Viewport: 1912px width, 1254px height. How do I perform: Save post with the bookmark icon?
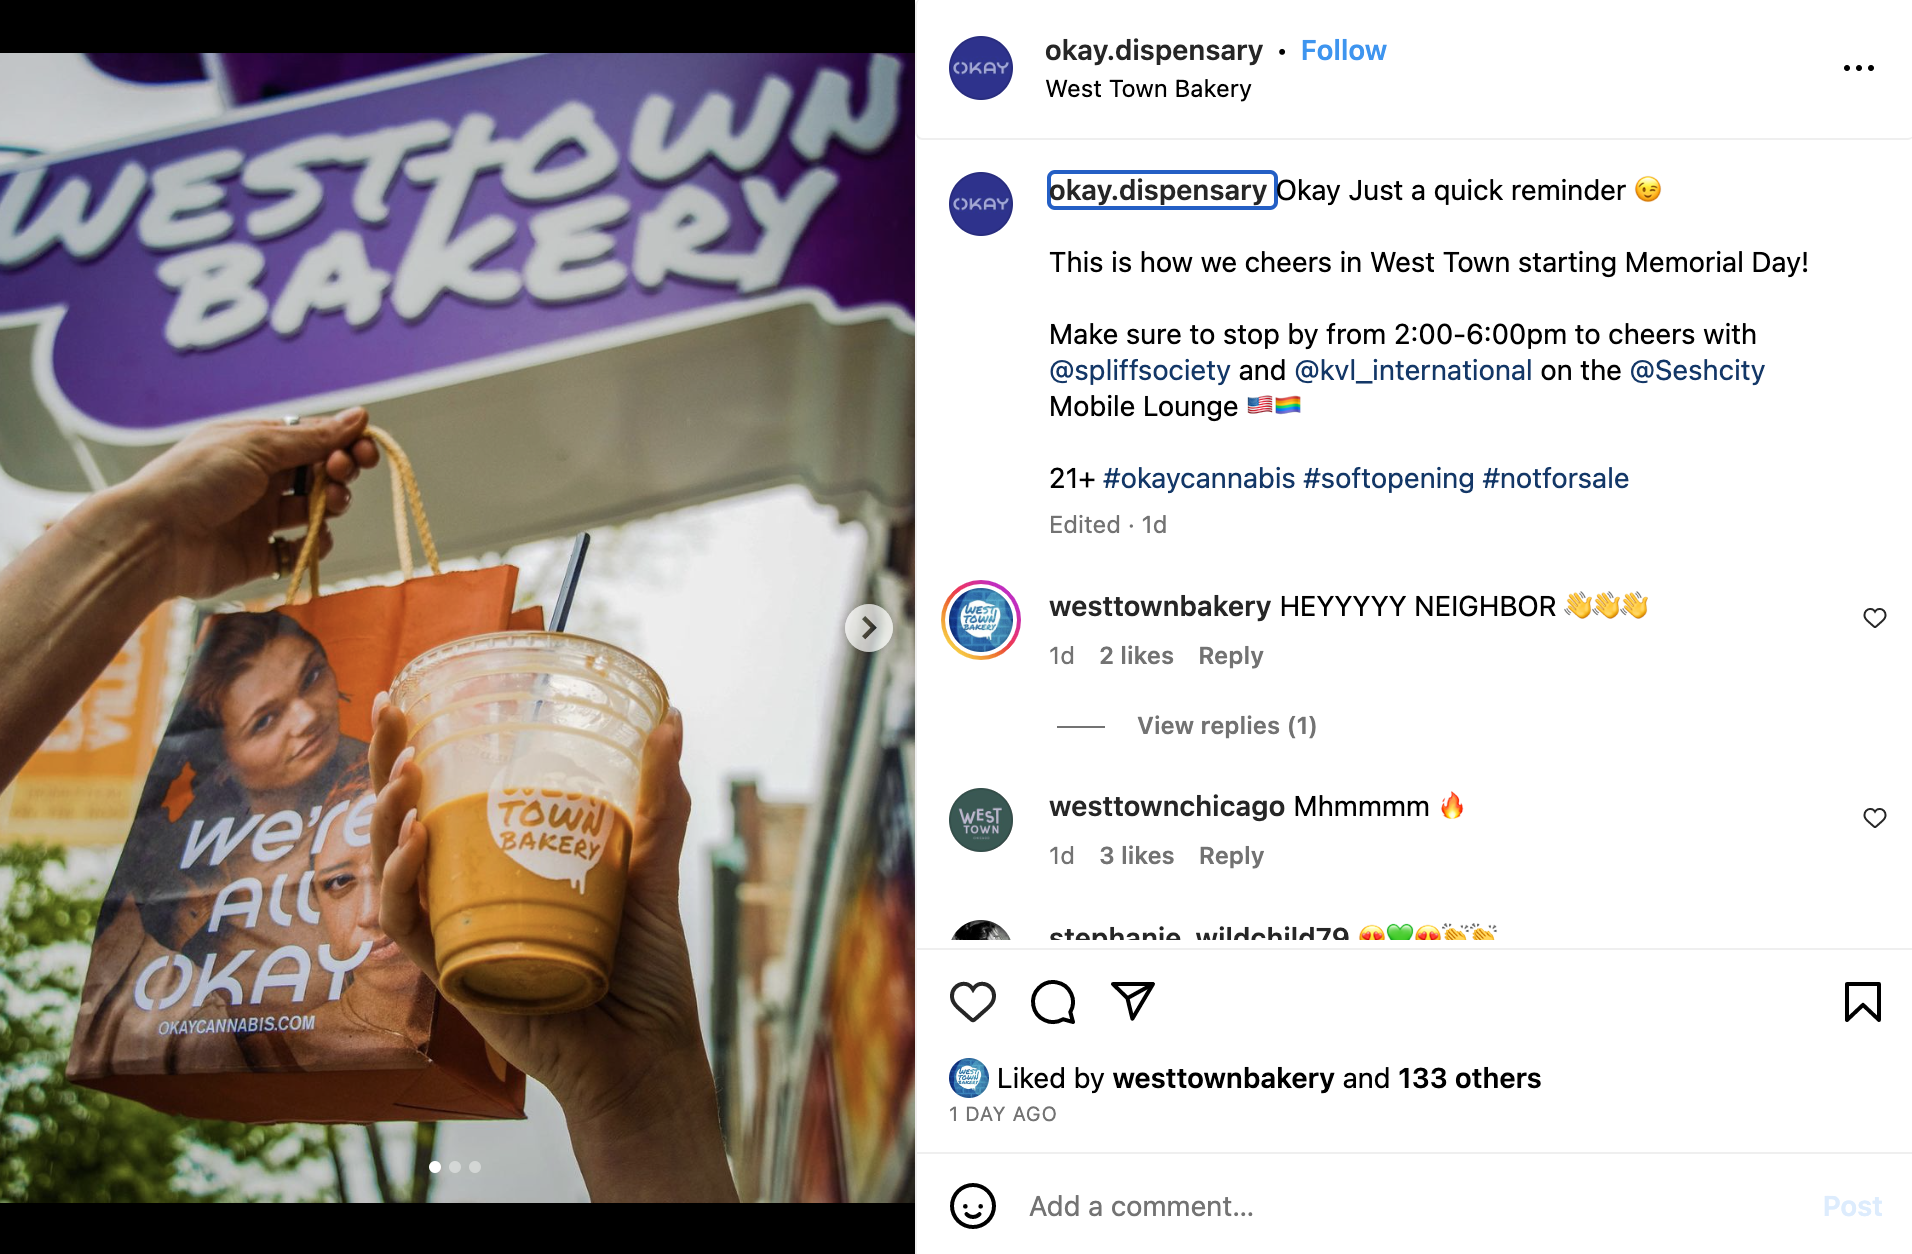click(x=1862, y=1002)
